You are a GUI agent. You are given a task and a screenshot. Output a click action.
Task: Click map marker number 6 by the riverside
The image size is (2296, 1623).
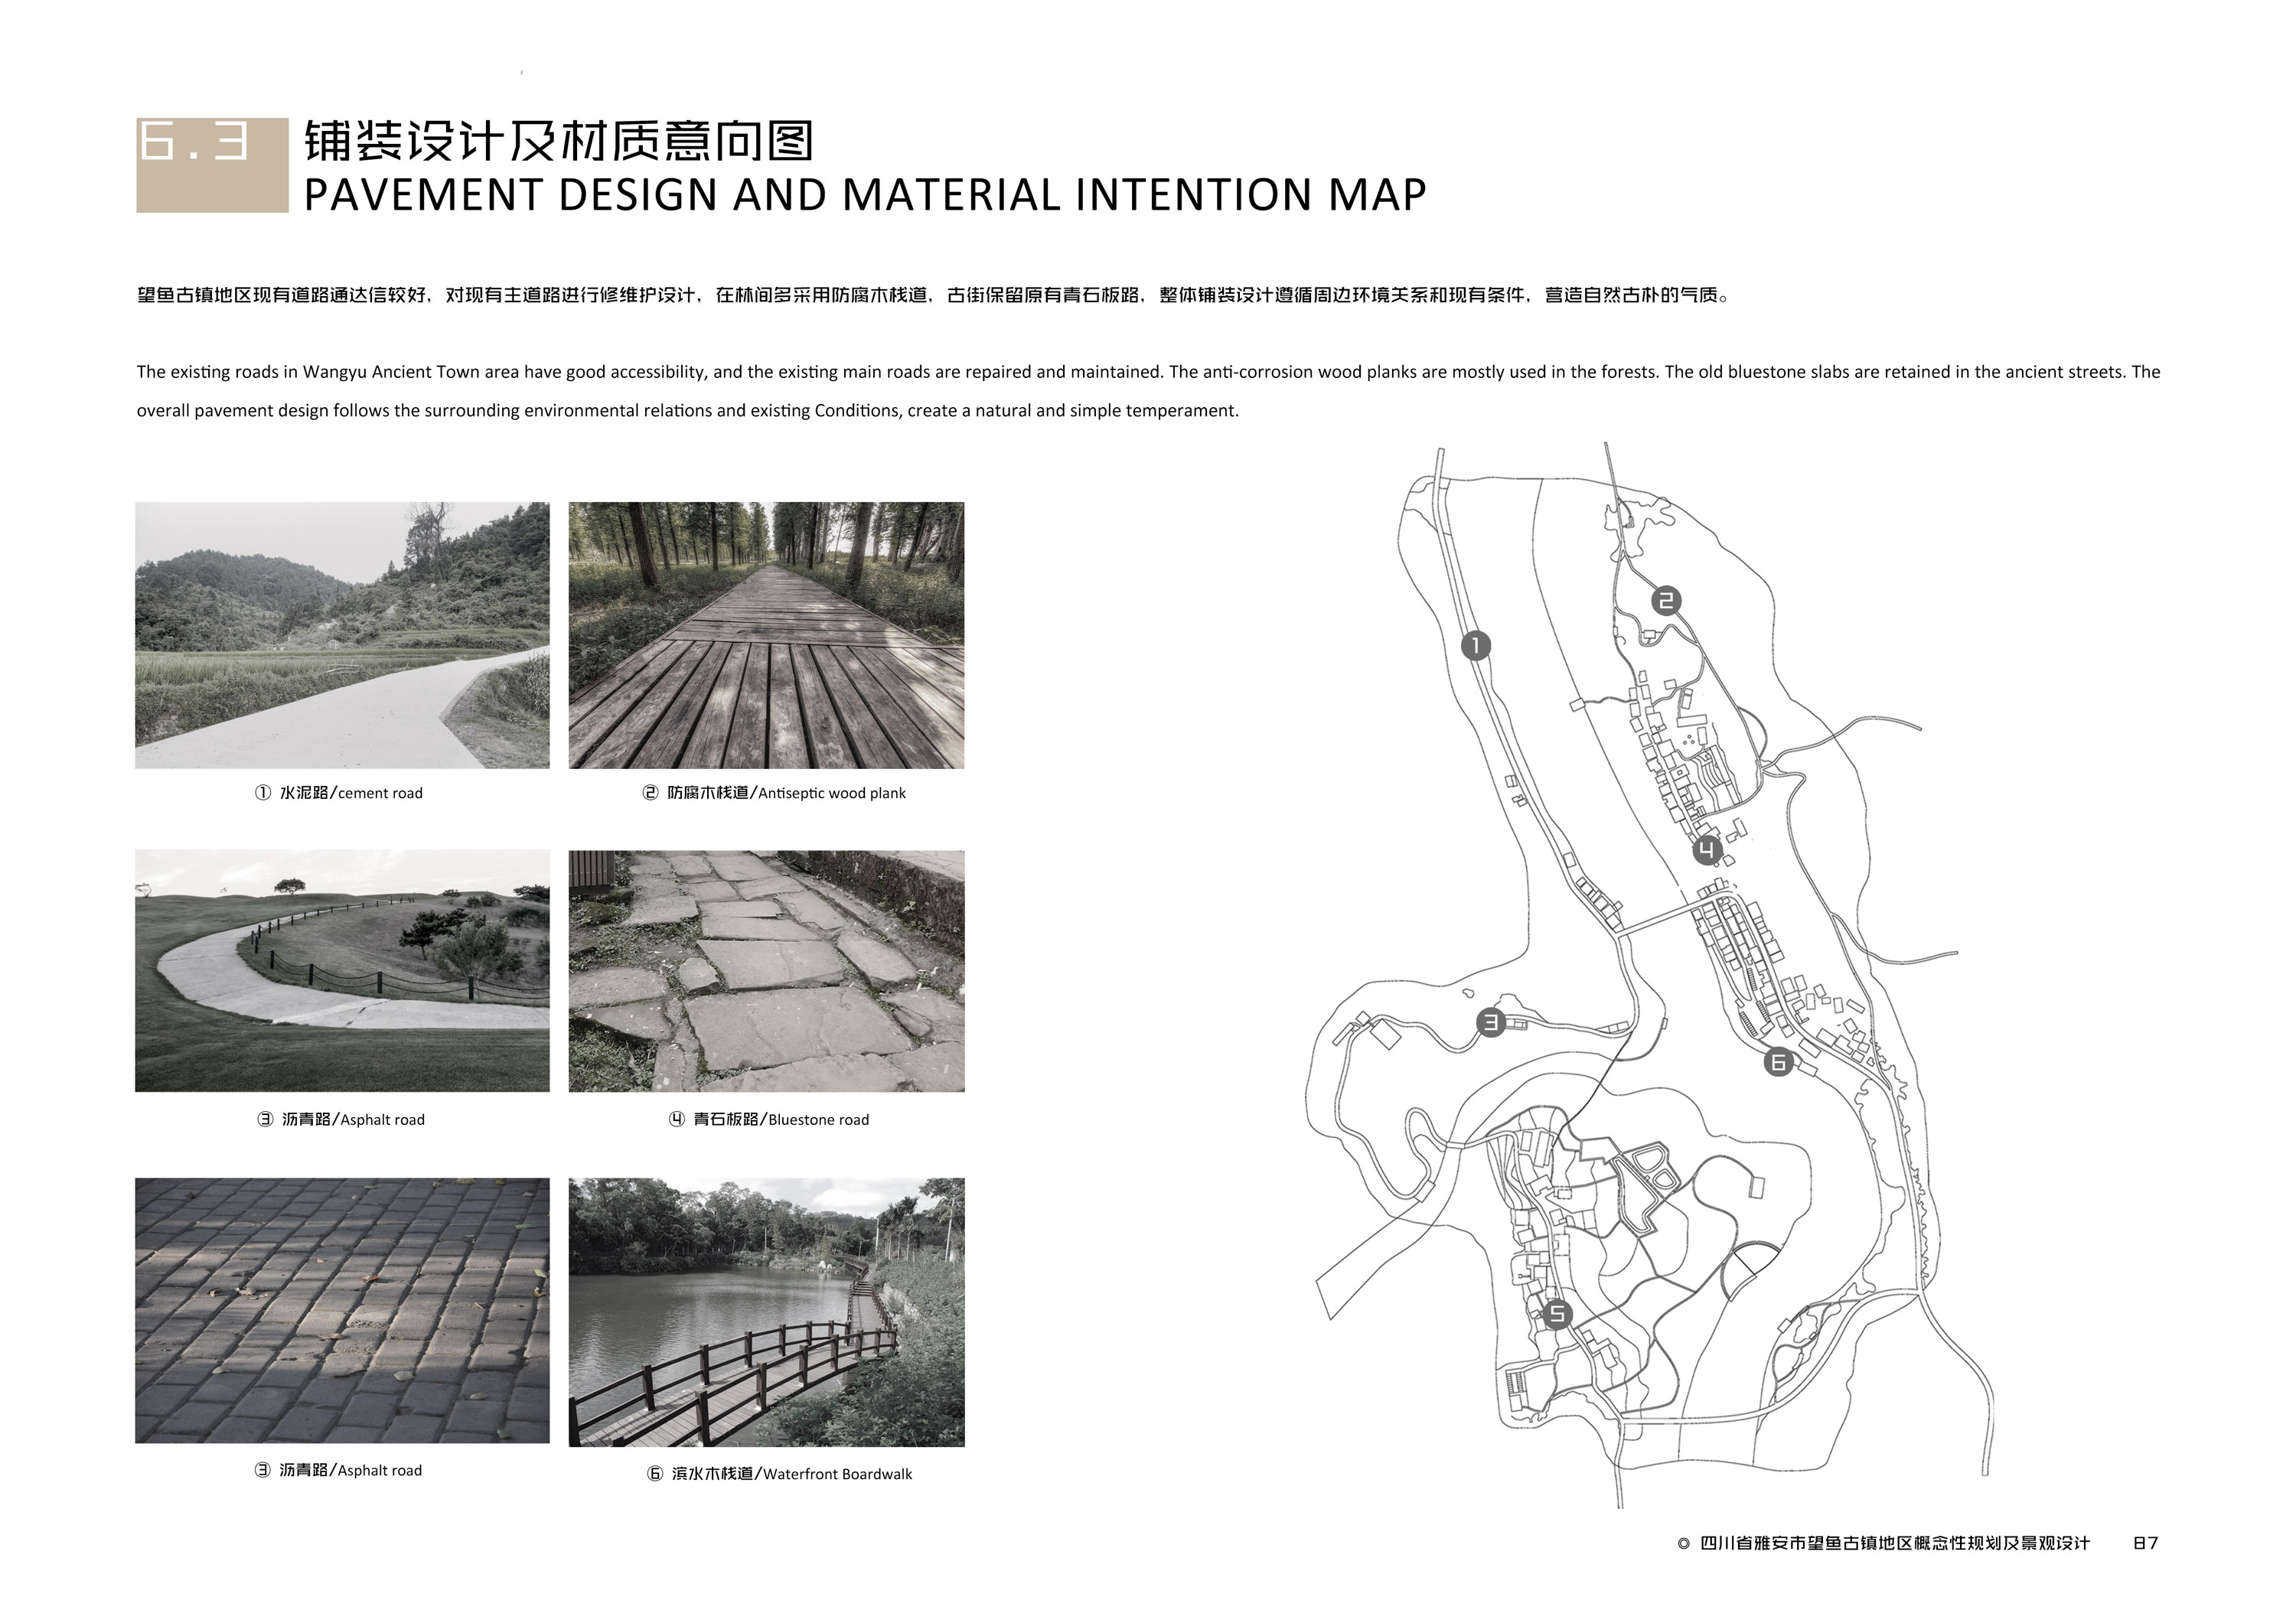click(x=1778, y=1062)
